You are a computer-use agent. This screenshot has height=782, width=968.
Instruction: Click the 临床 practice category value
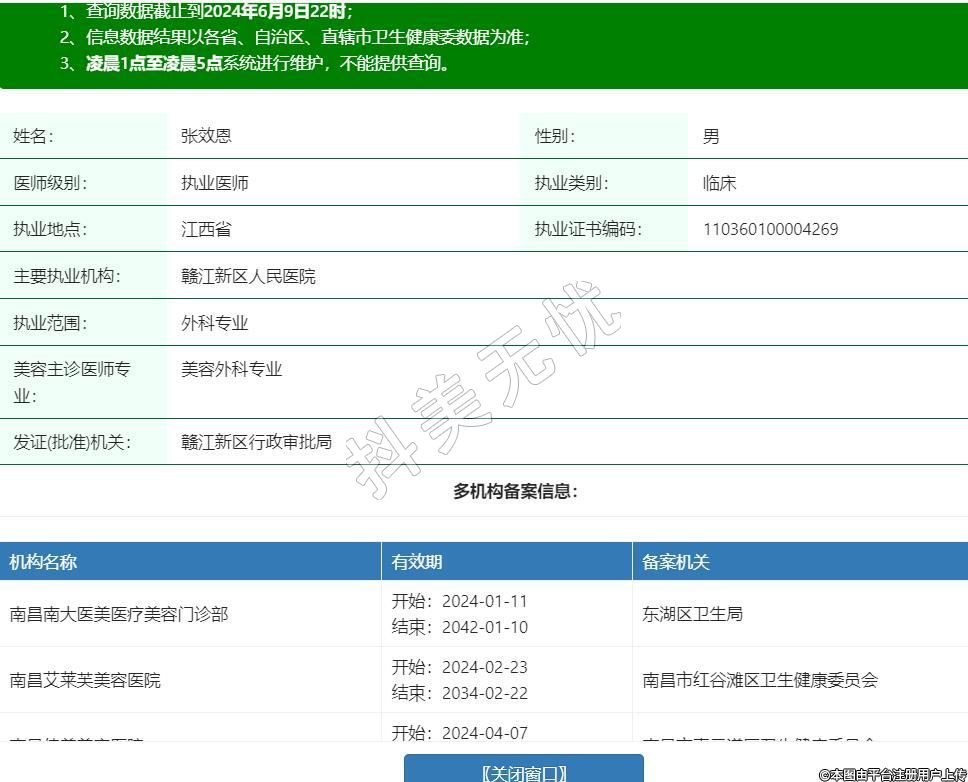click(x=719, y=183)
